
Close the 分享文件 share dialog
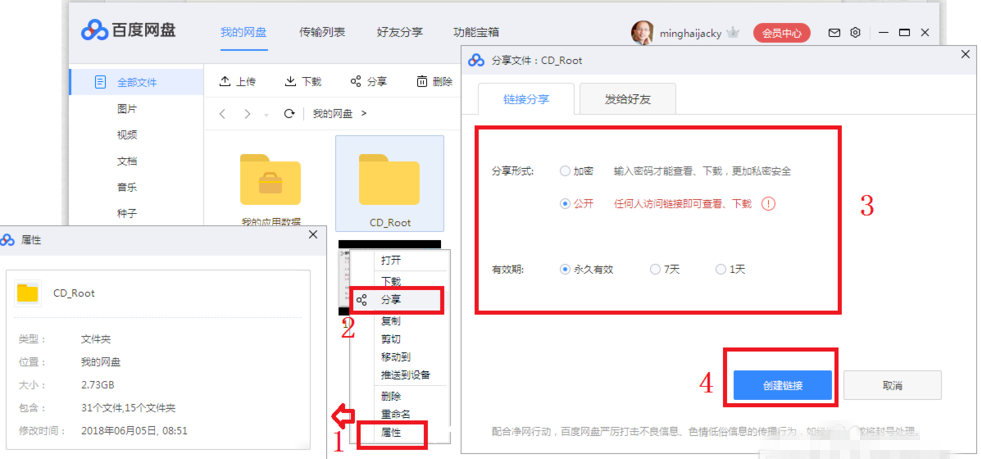(965, 55)
